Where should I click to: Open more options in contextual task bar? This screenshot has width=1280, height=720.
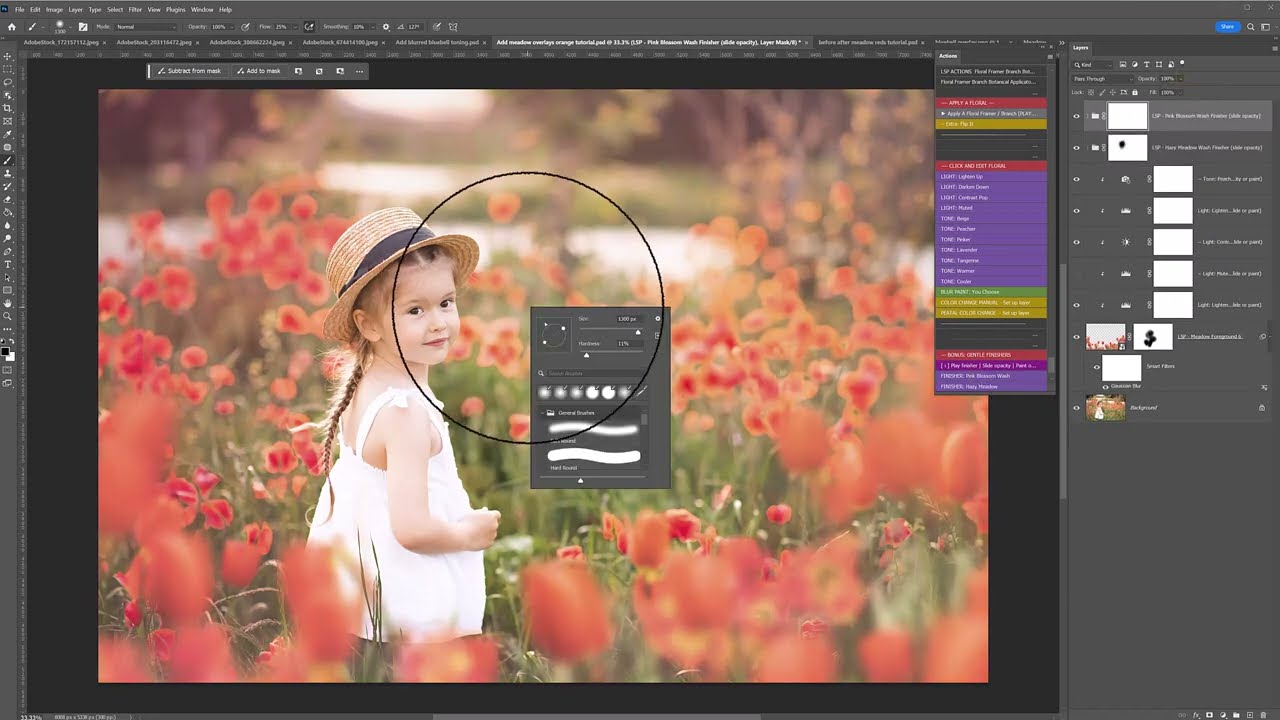360,71
